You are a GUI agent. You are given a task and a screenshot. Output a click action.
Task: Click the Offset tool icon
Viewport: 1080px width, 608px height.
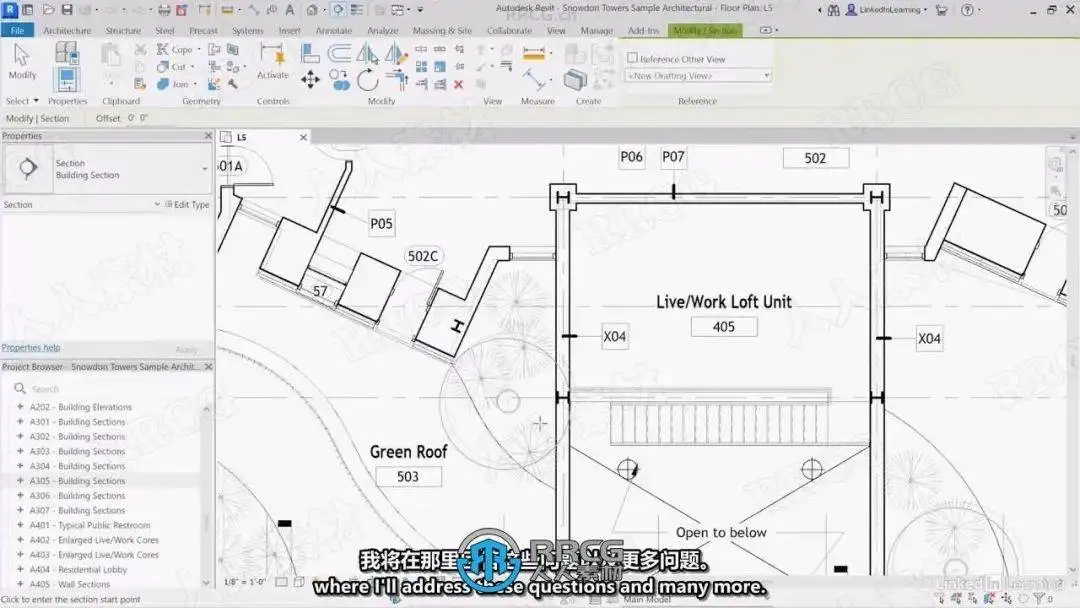[x=339, y=53]
